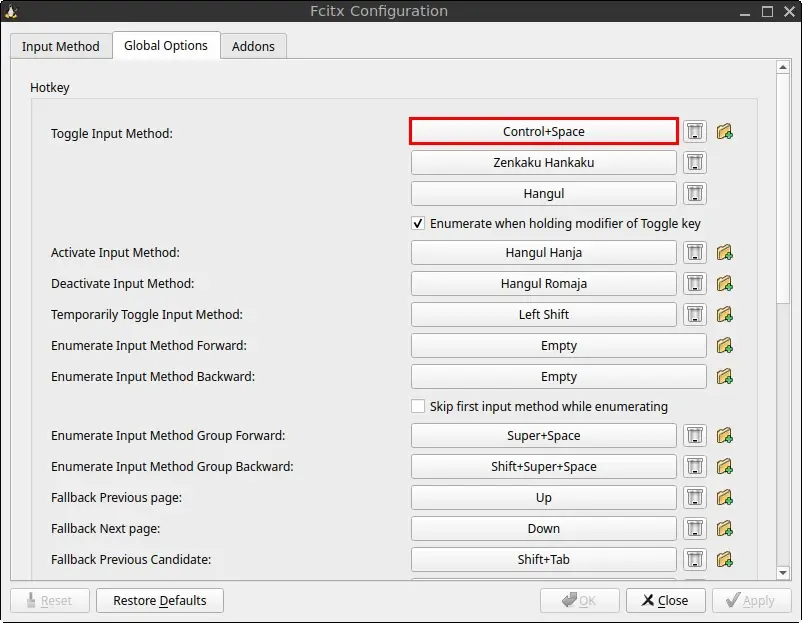The image size is (802, 623).
Task: Uncheck Enumerate when holding modifier of Toggle key
Action: click(418, 224)
